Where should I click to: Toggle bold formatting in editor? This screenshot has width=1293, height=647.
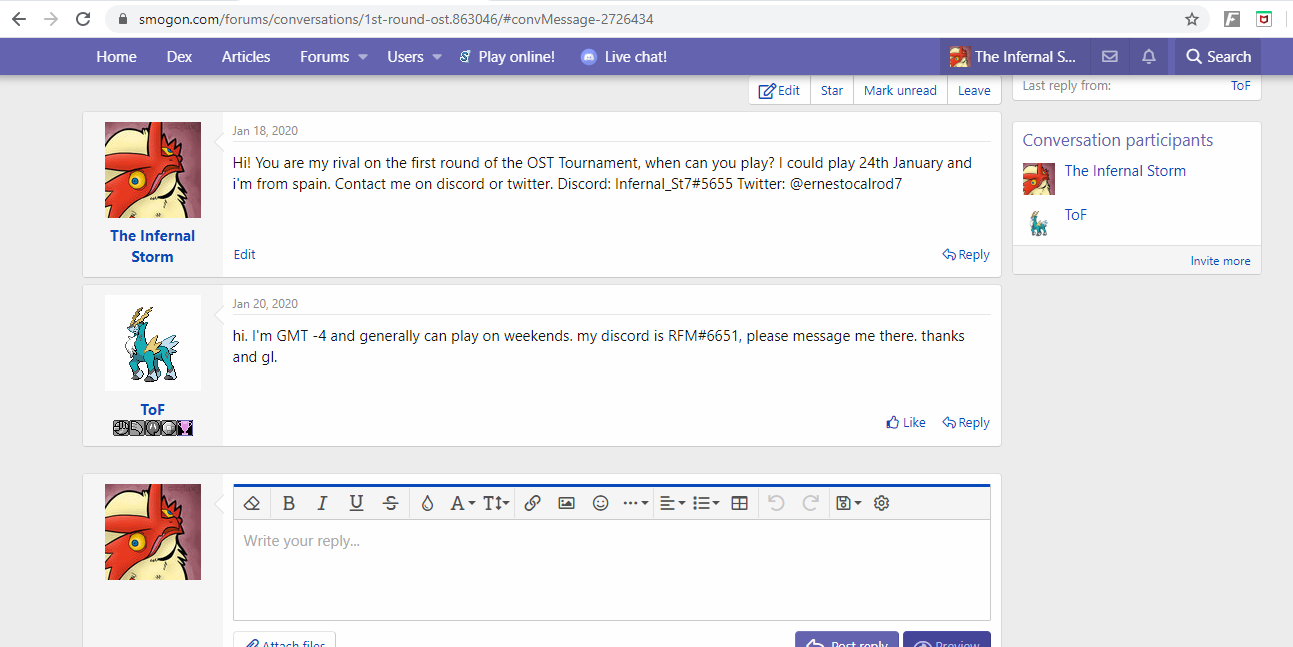(288, 503)
